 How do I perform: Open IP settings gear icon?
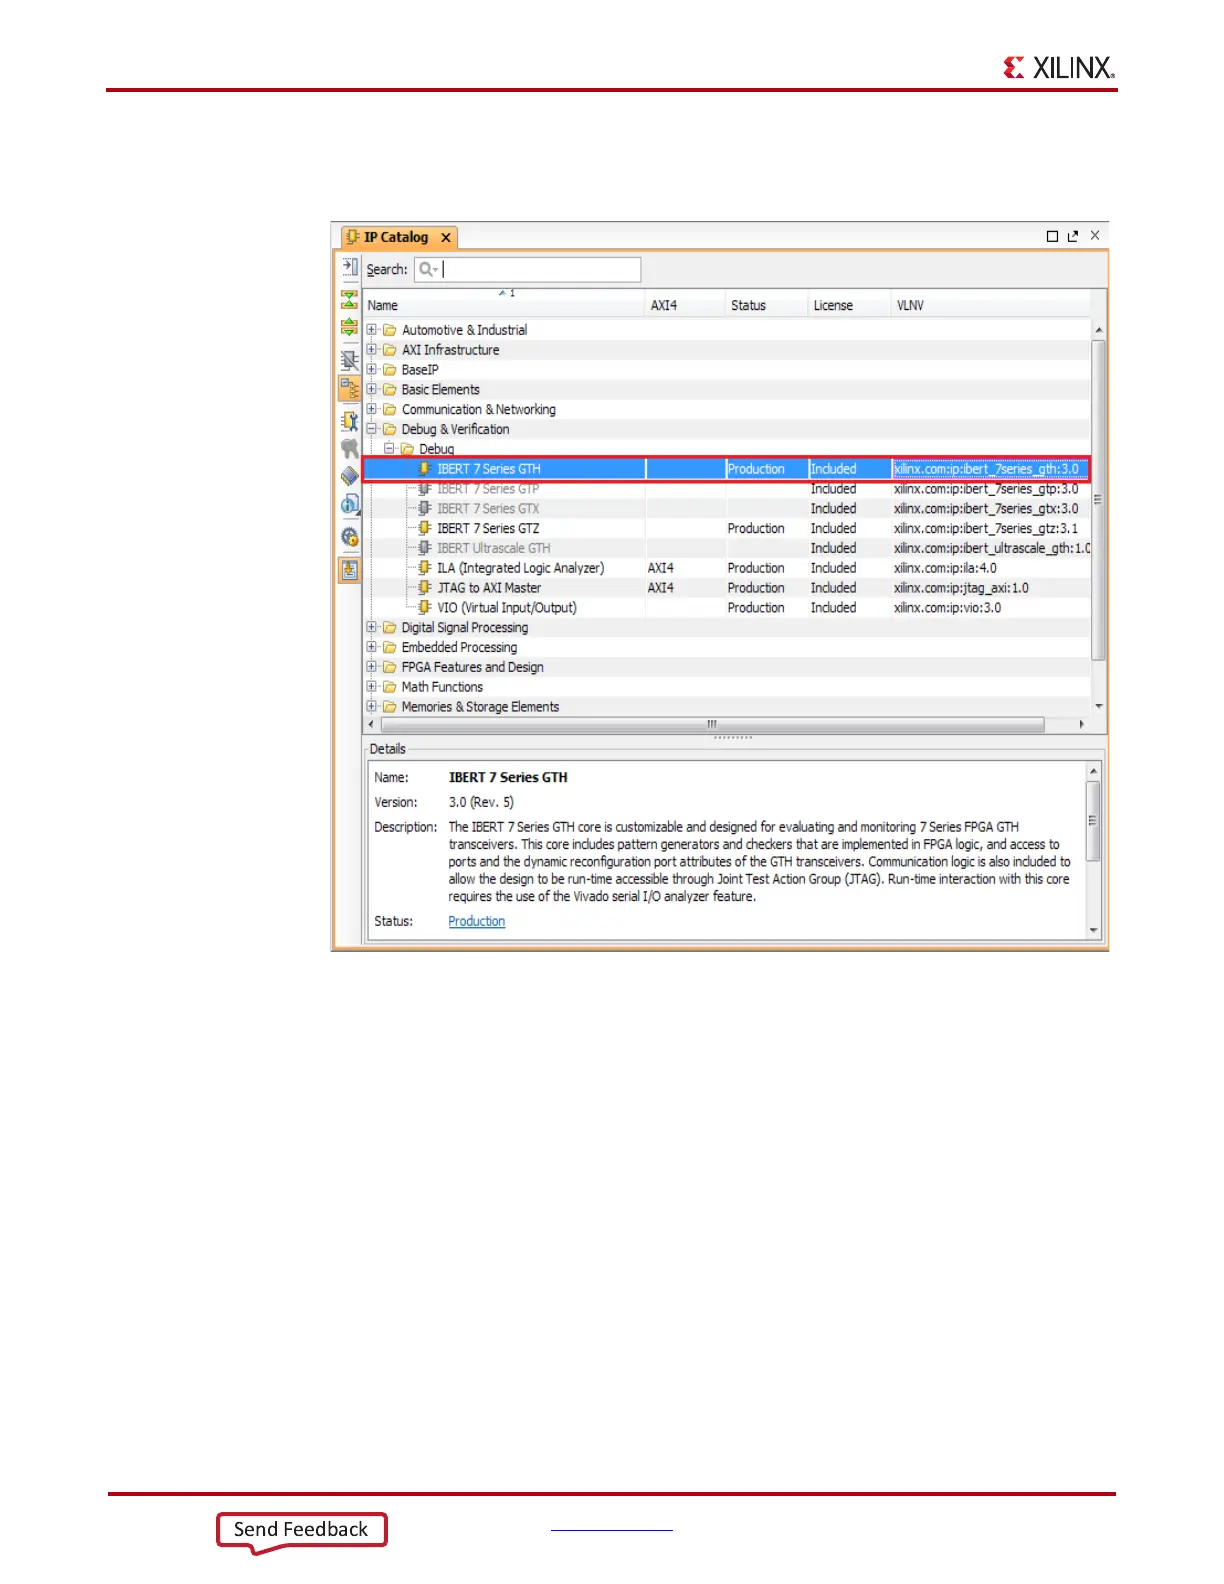click(x=349, y=537)
